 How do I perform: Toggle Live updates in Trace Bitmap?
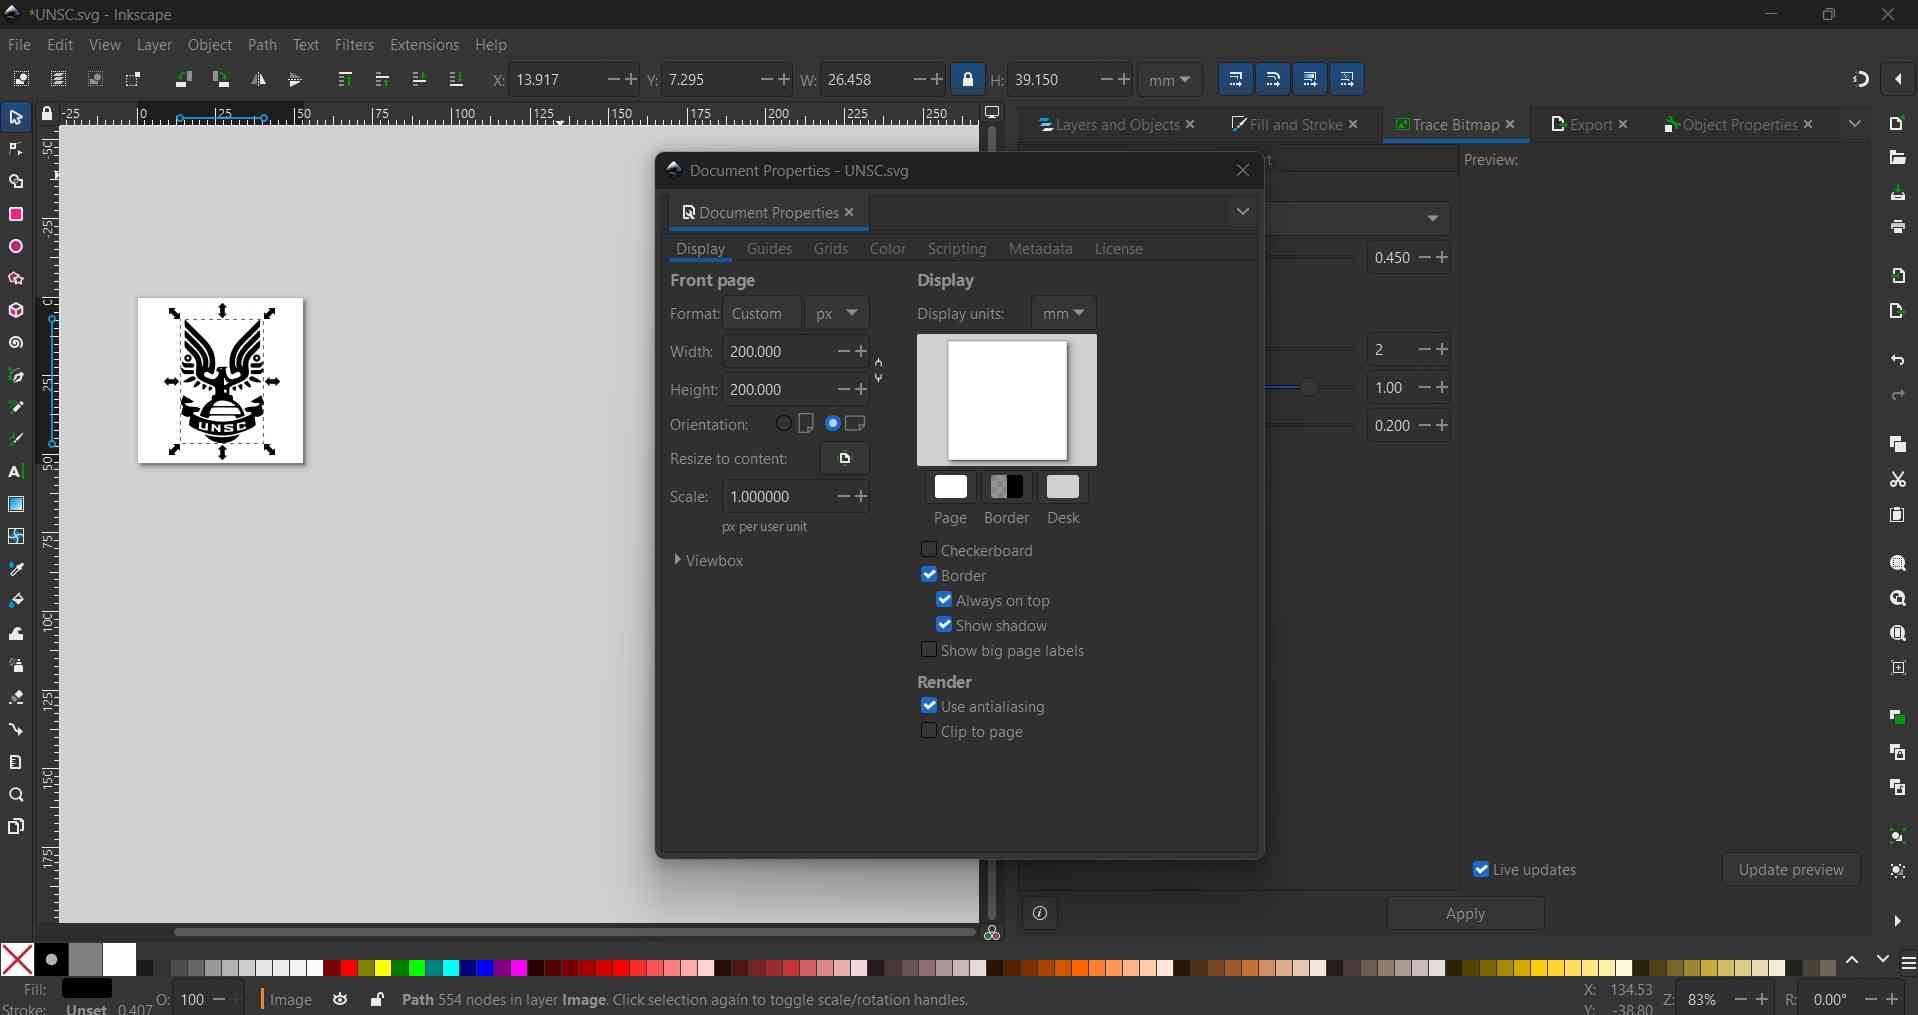pos(1481,869)
